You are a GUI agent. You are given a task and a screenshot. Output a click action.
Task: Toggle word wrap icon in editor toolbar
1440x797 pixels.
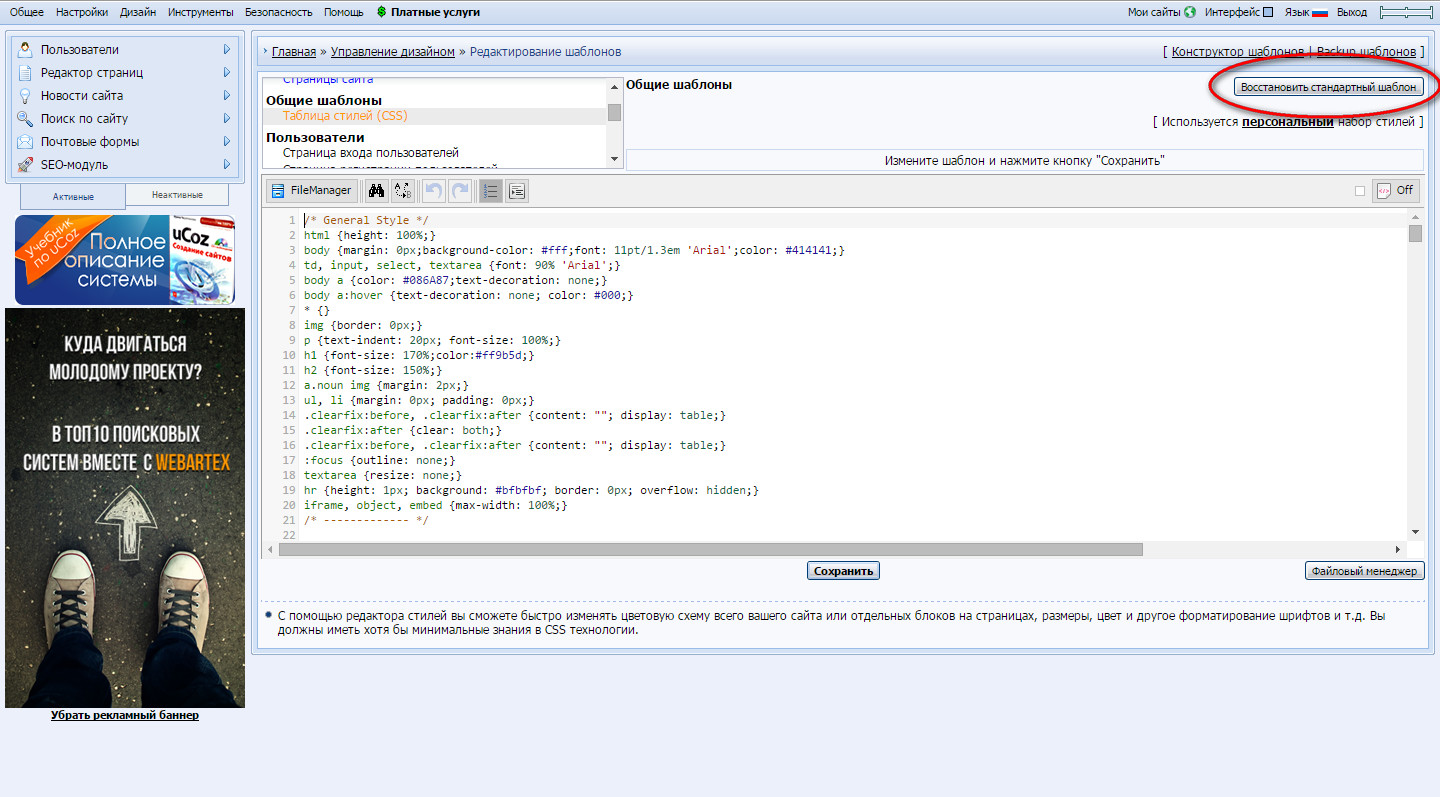click(x=516, y=190)
